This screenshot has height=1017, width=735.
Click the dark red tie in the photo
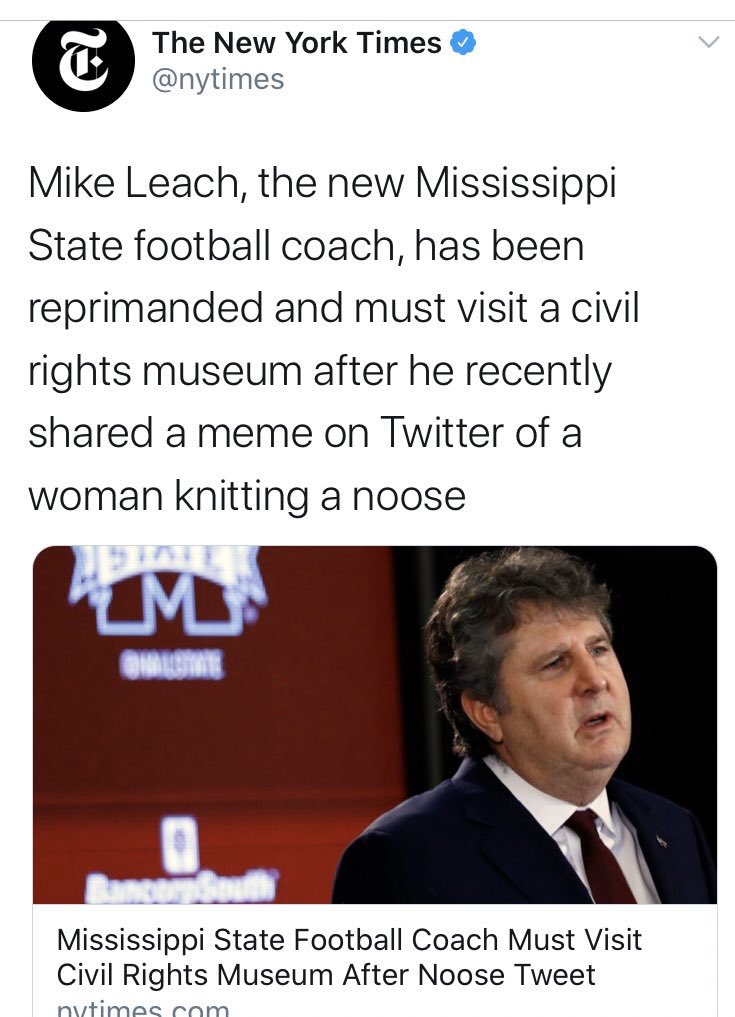(x=600, y=856)
